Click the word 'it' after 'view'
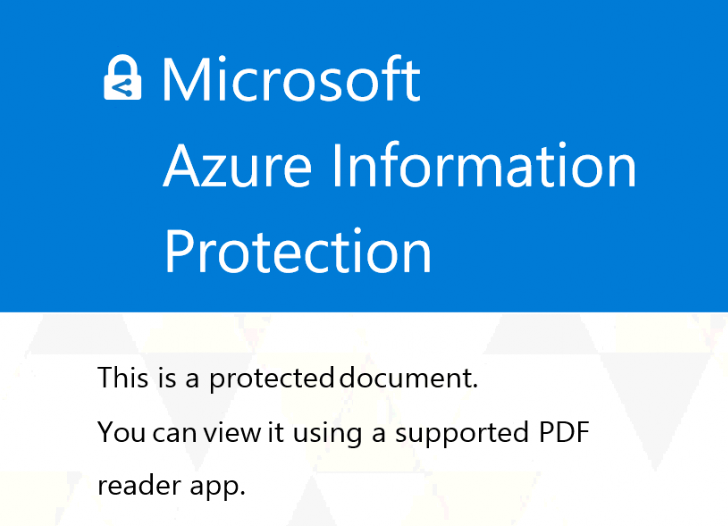The width and height of the screenshot is (728, 526). point(276,432)
